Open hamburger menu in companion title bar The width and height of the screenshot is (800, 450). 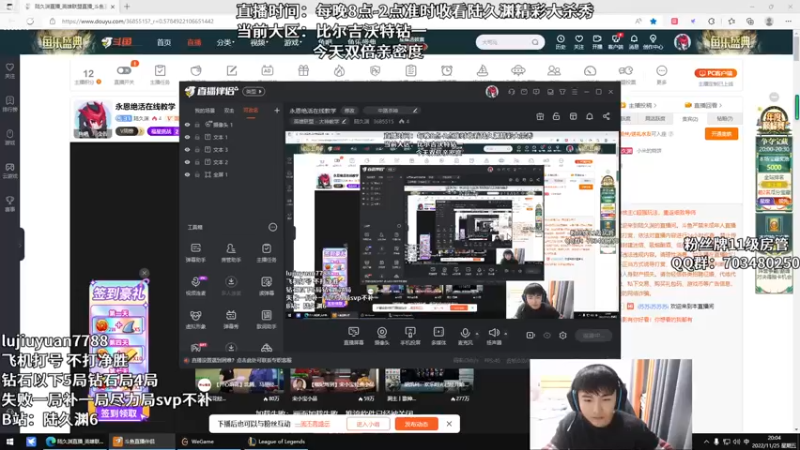pos(574,92)
